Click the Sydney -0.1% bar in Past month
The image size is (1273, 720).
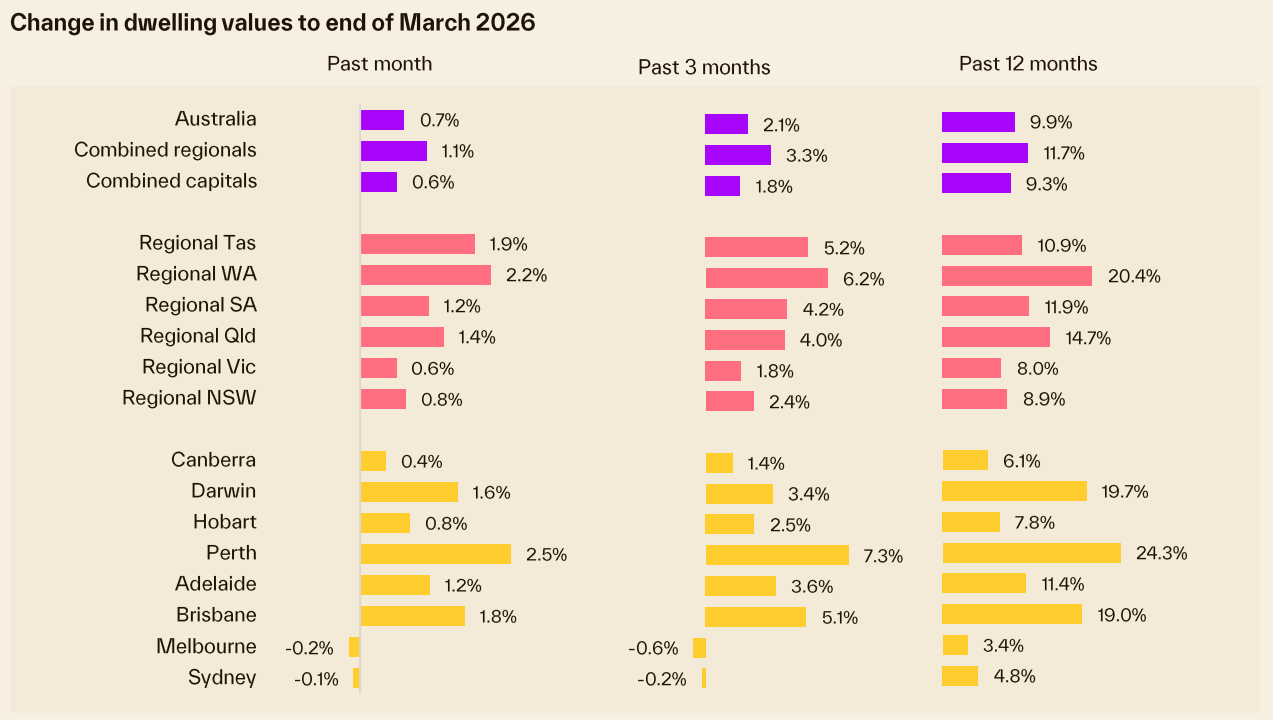pyautogui.click(x=356, y=678)
